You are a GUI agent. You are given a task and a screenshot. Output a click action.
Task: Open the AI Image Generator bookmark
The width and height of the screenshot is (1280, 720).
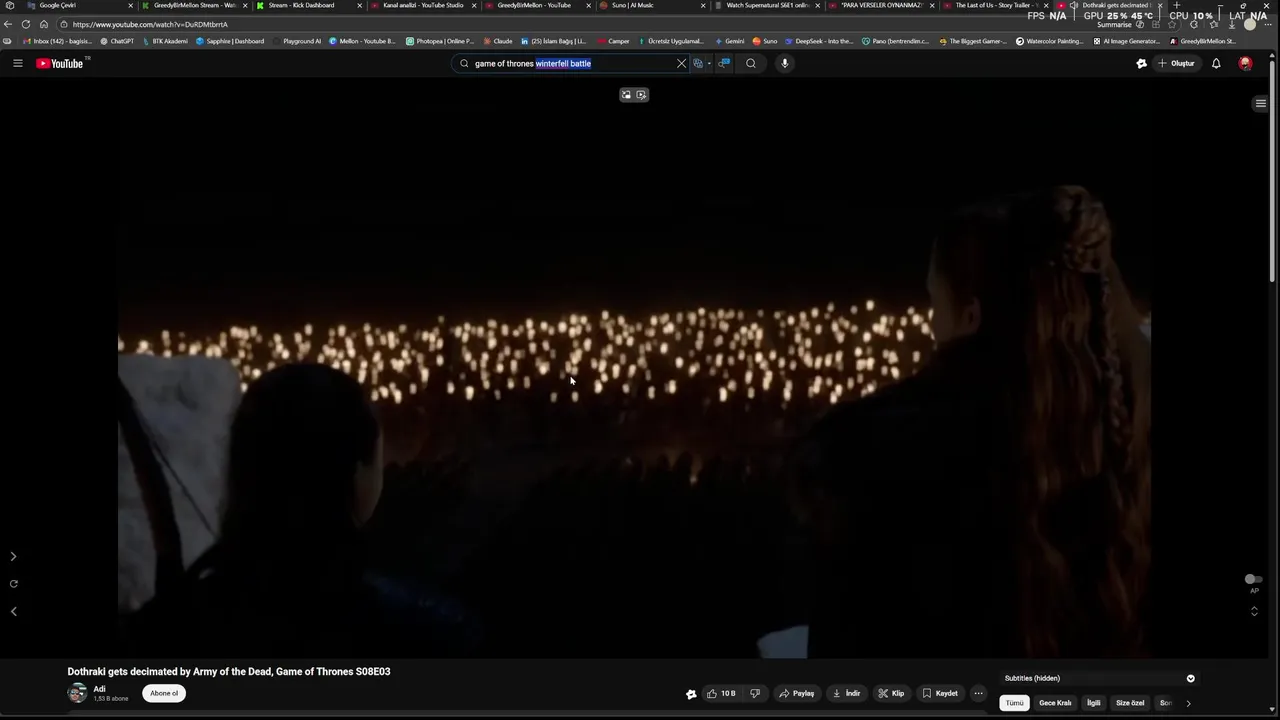[1126, 41]
